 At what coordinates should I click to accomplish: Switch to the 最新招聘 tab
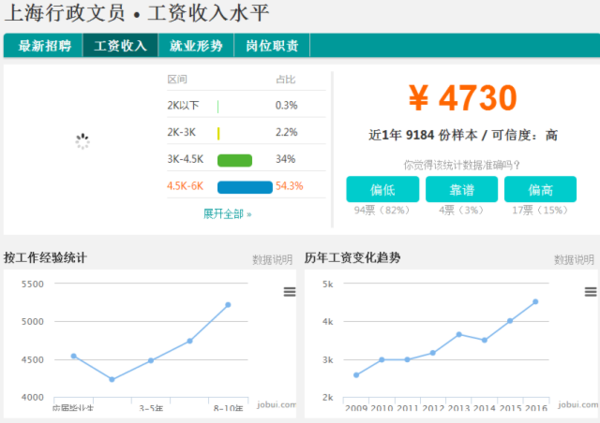pos(43,46)
